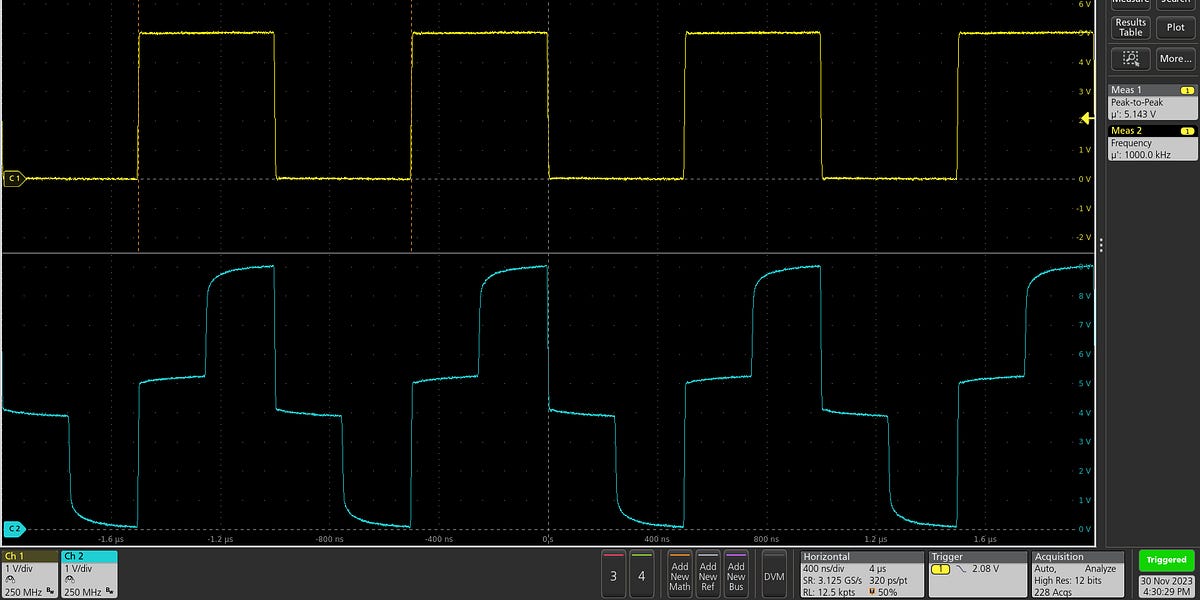Open the Results Table
This screenshot has height=600, width=1200.
click(1129, 27)
